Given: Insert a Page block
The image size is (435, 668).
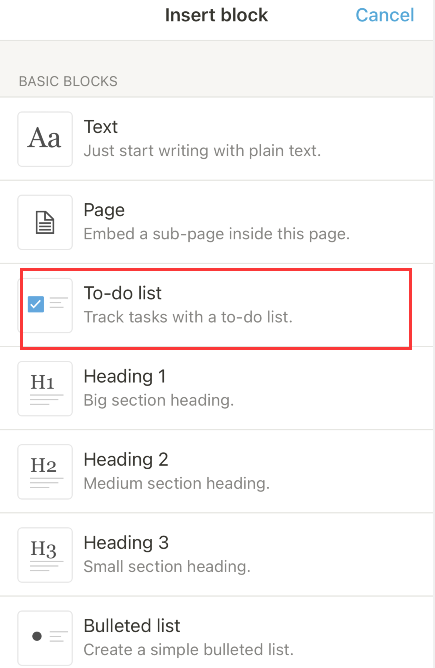Looking at the screenshot, I should pos(217,222).
